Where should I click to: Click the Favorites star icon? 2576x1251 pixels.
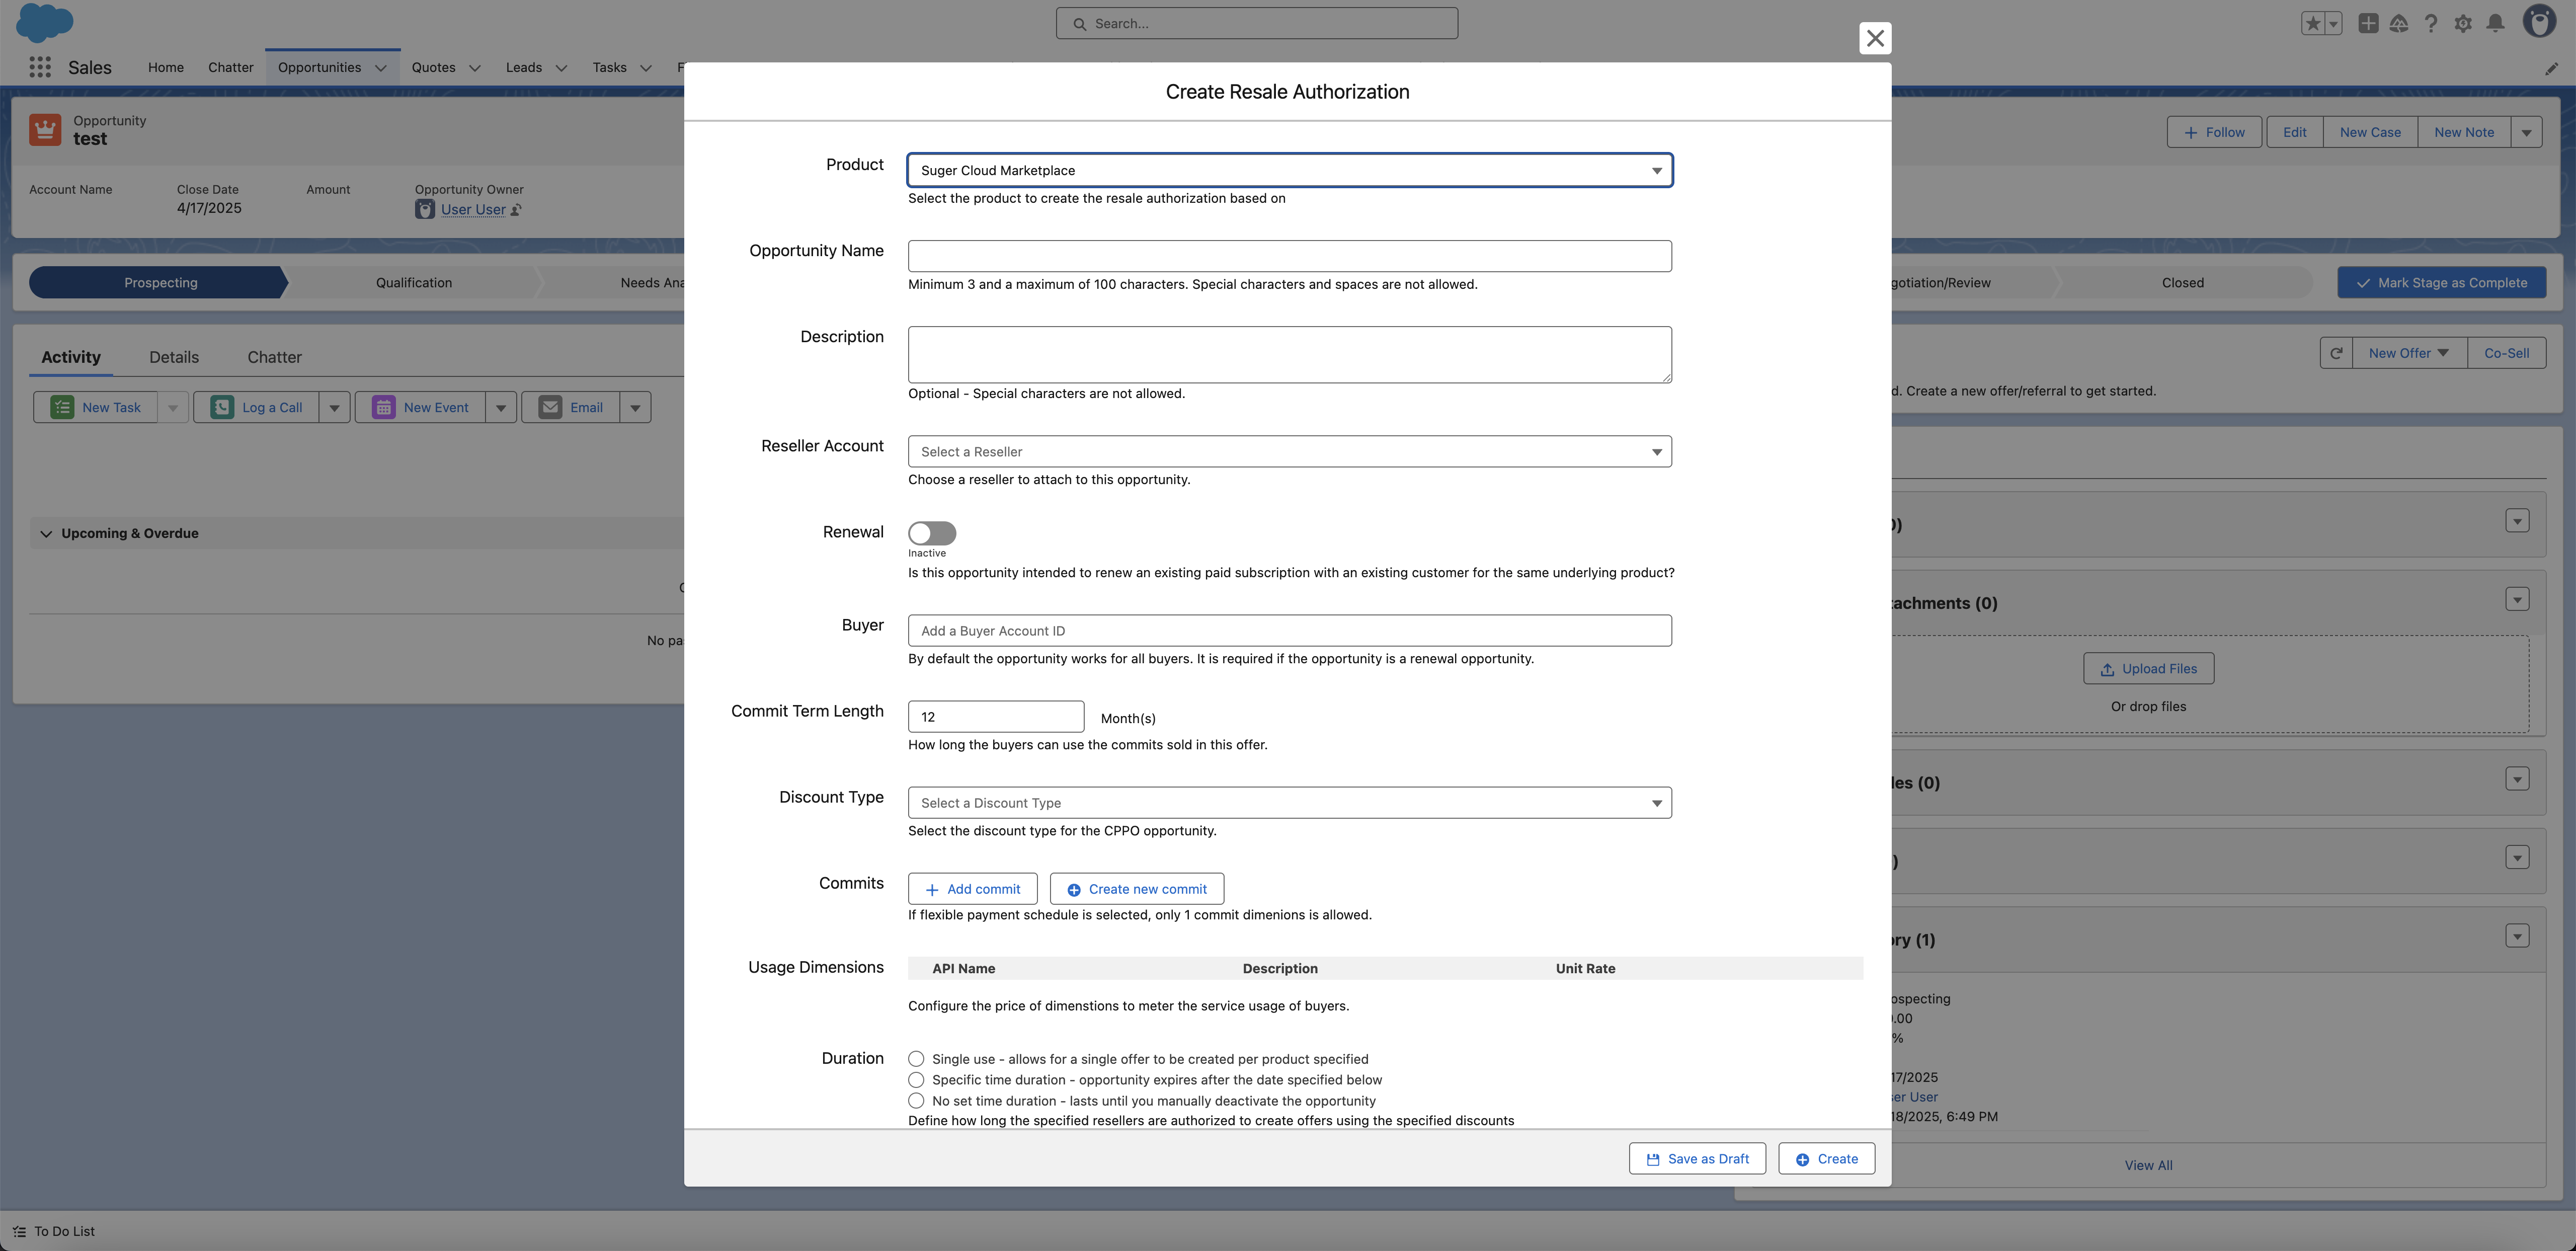pos(2312,23)
